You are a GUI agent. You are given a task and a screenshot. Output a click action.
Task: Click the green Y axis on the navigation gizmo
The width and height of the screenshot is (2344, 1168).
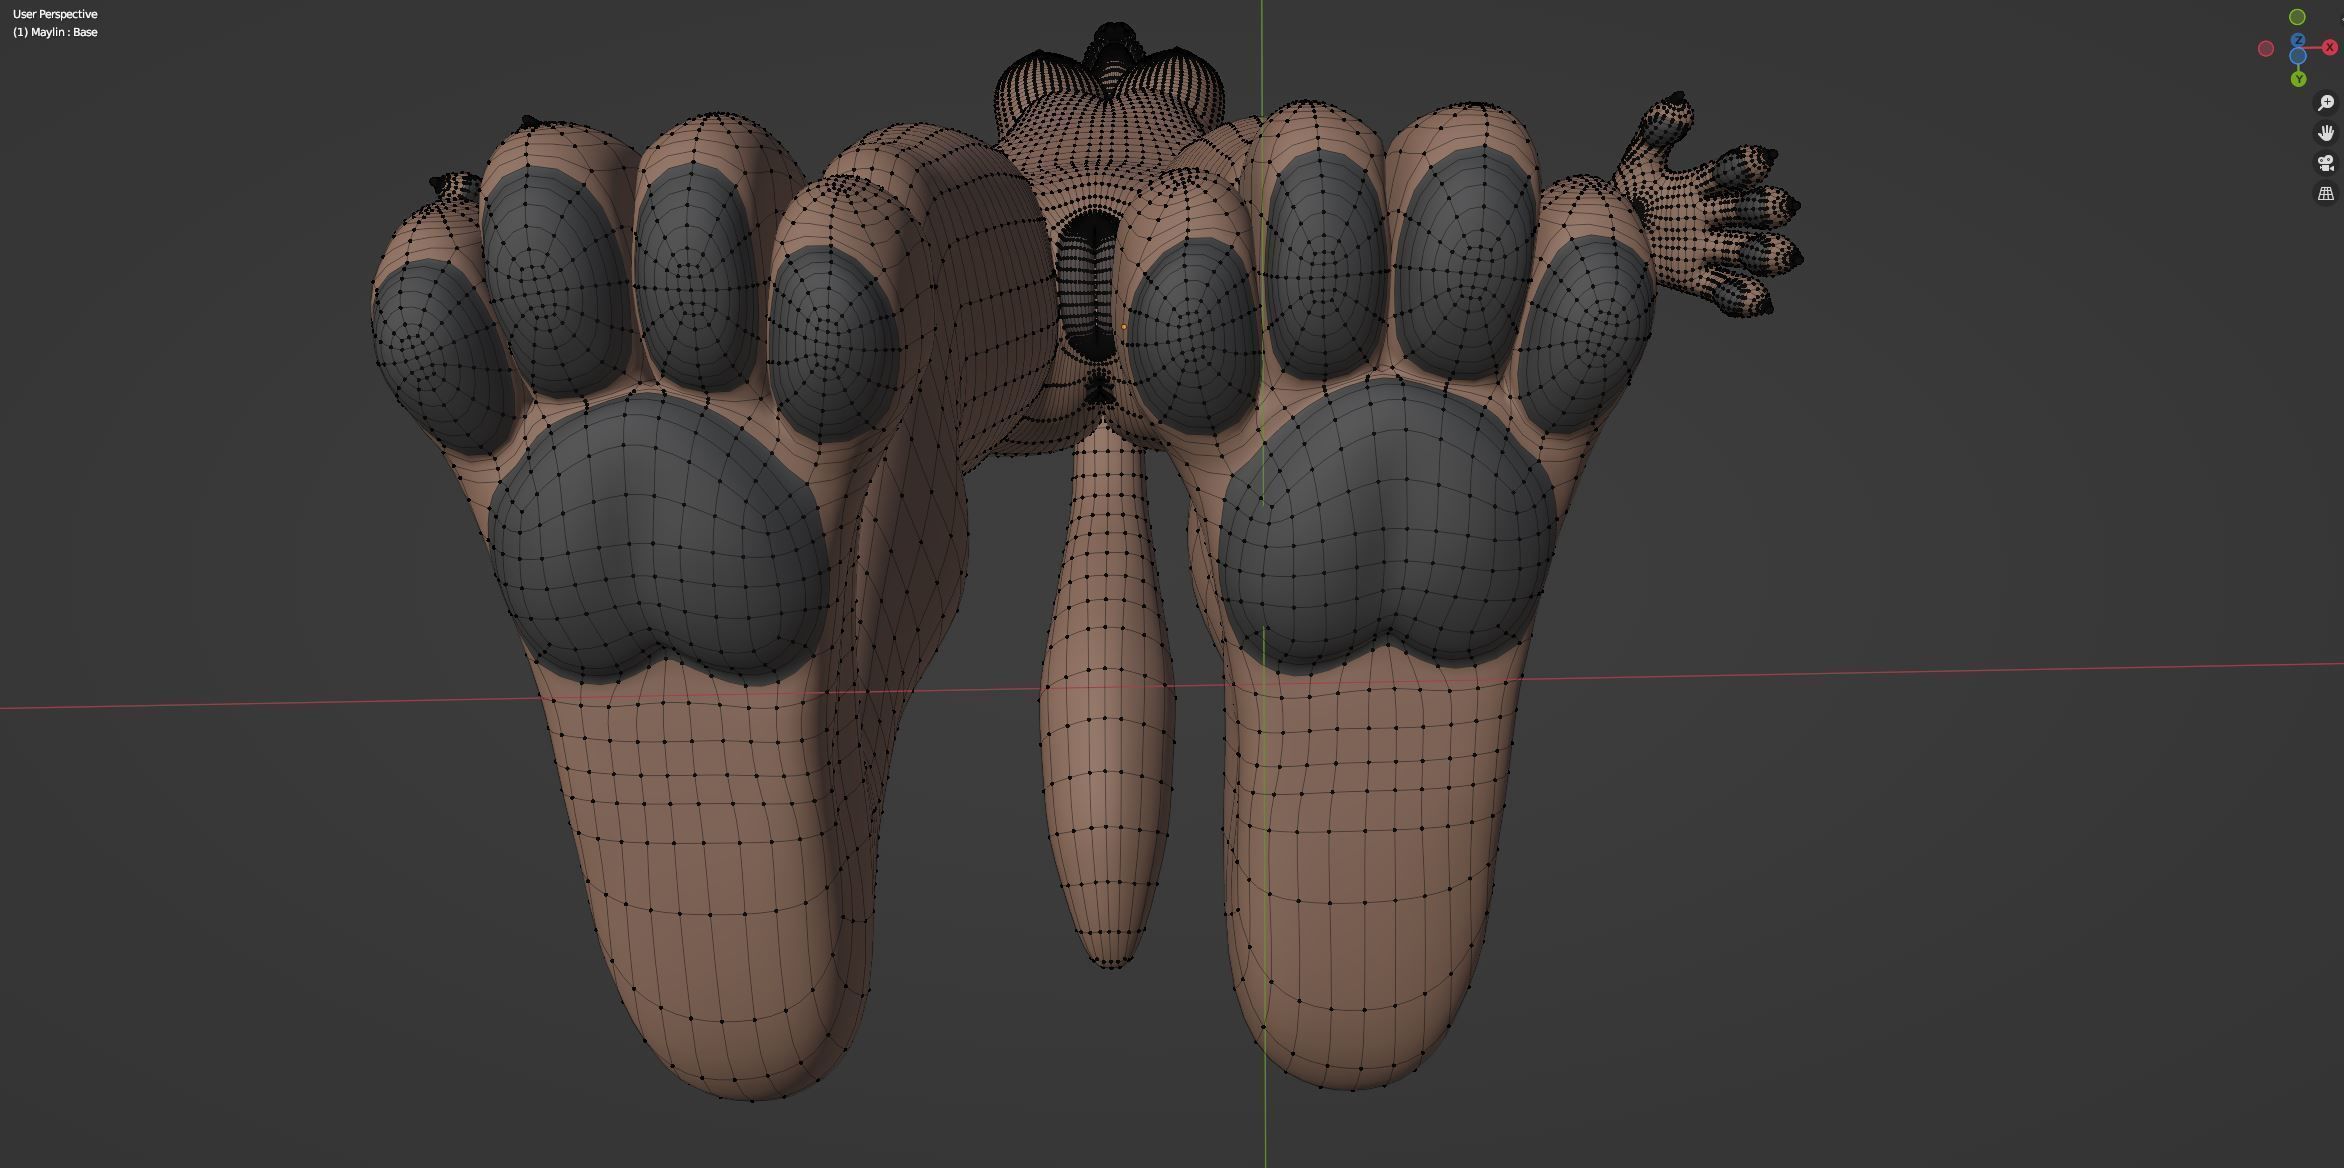(2299, 79)
